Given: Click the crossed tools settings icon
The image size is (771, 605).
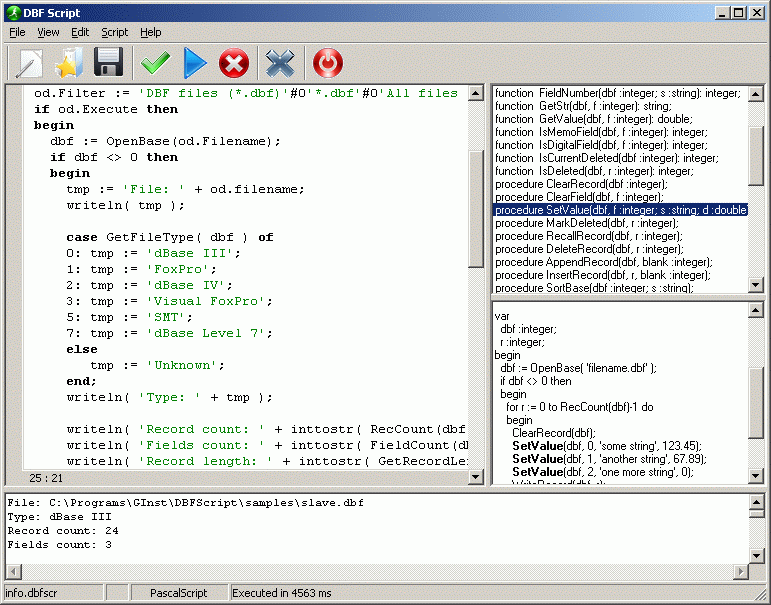Looking at the screenshot, I should (280, 63).
